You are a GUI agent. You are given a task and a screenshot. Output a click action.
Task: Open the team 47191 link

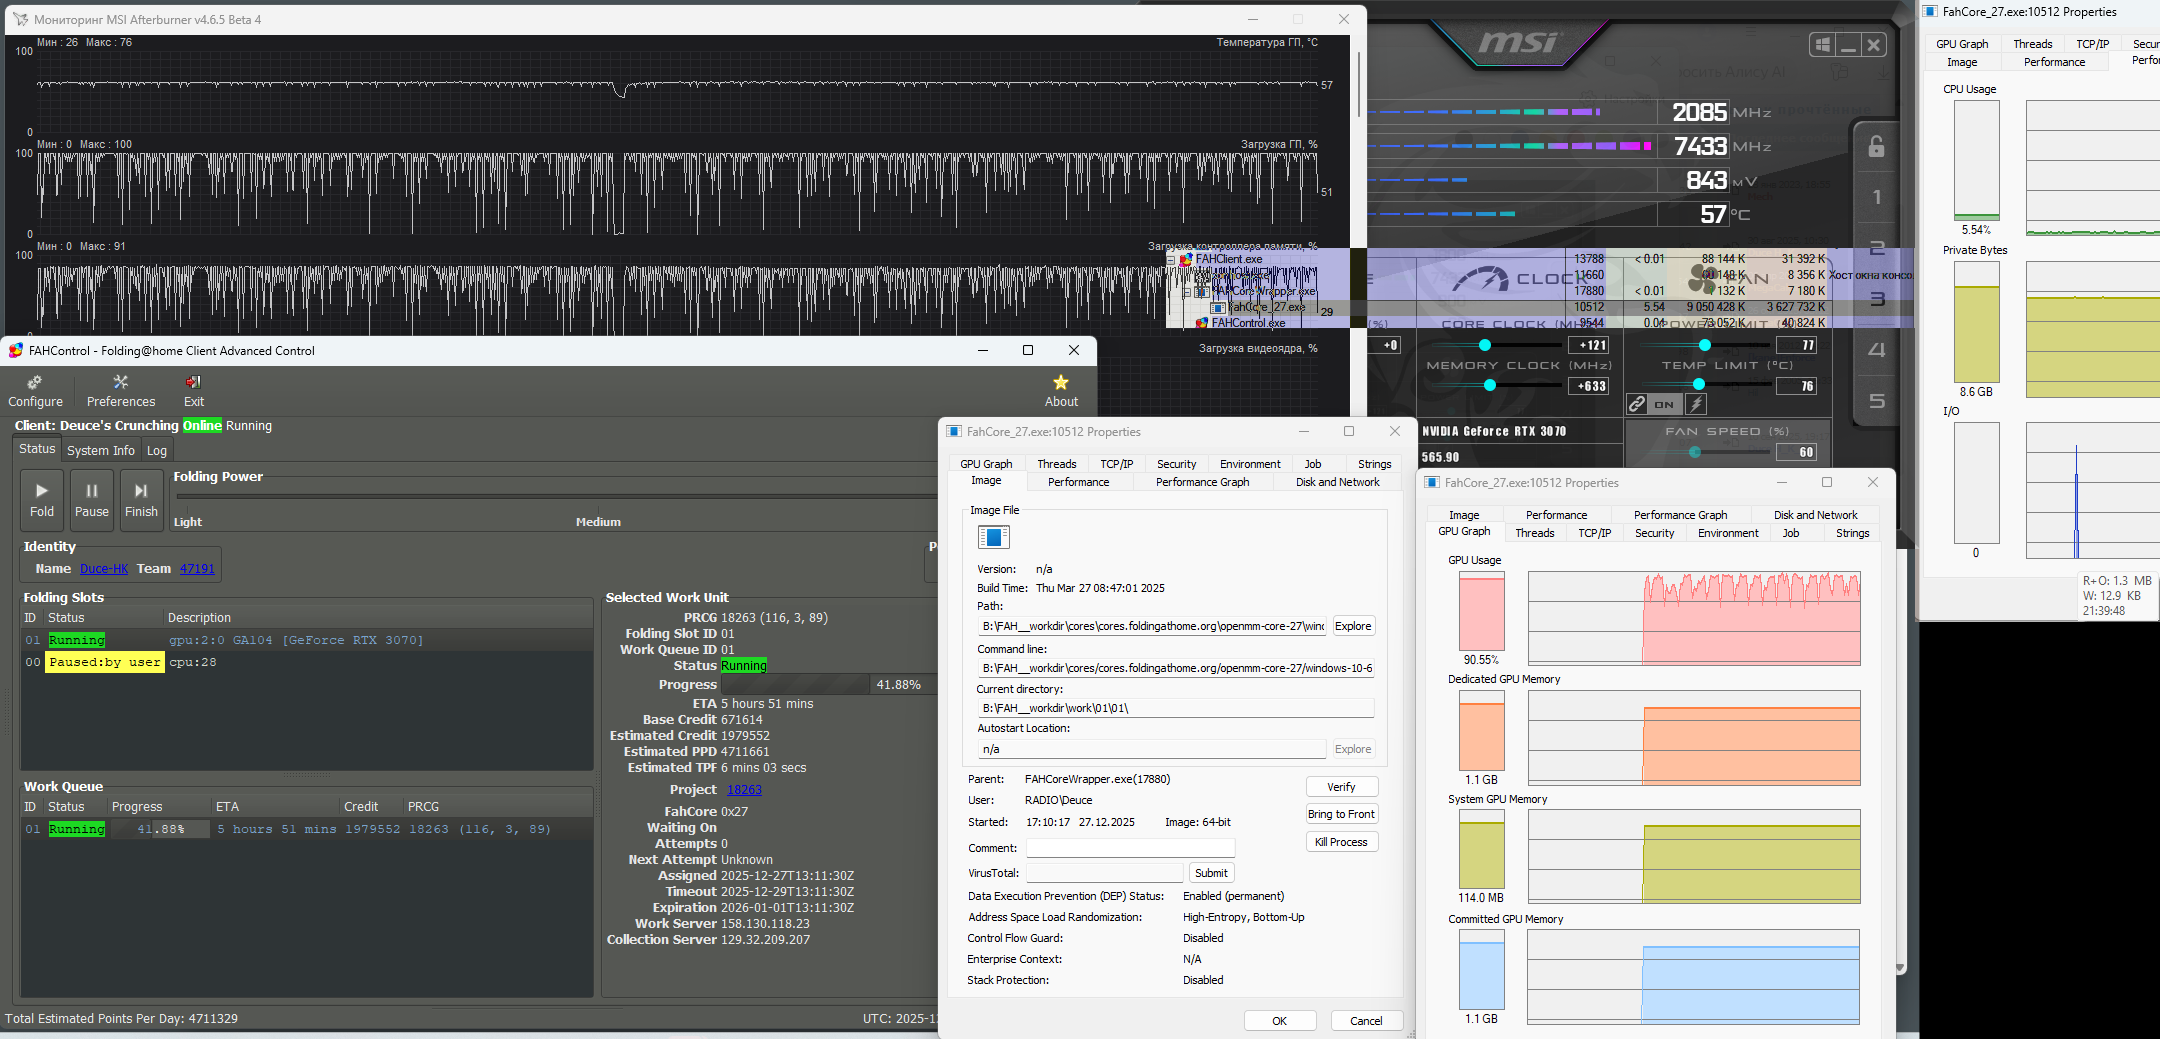click(x=197, y=569)
